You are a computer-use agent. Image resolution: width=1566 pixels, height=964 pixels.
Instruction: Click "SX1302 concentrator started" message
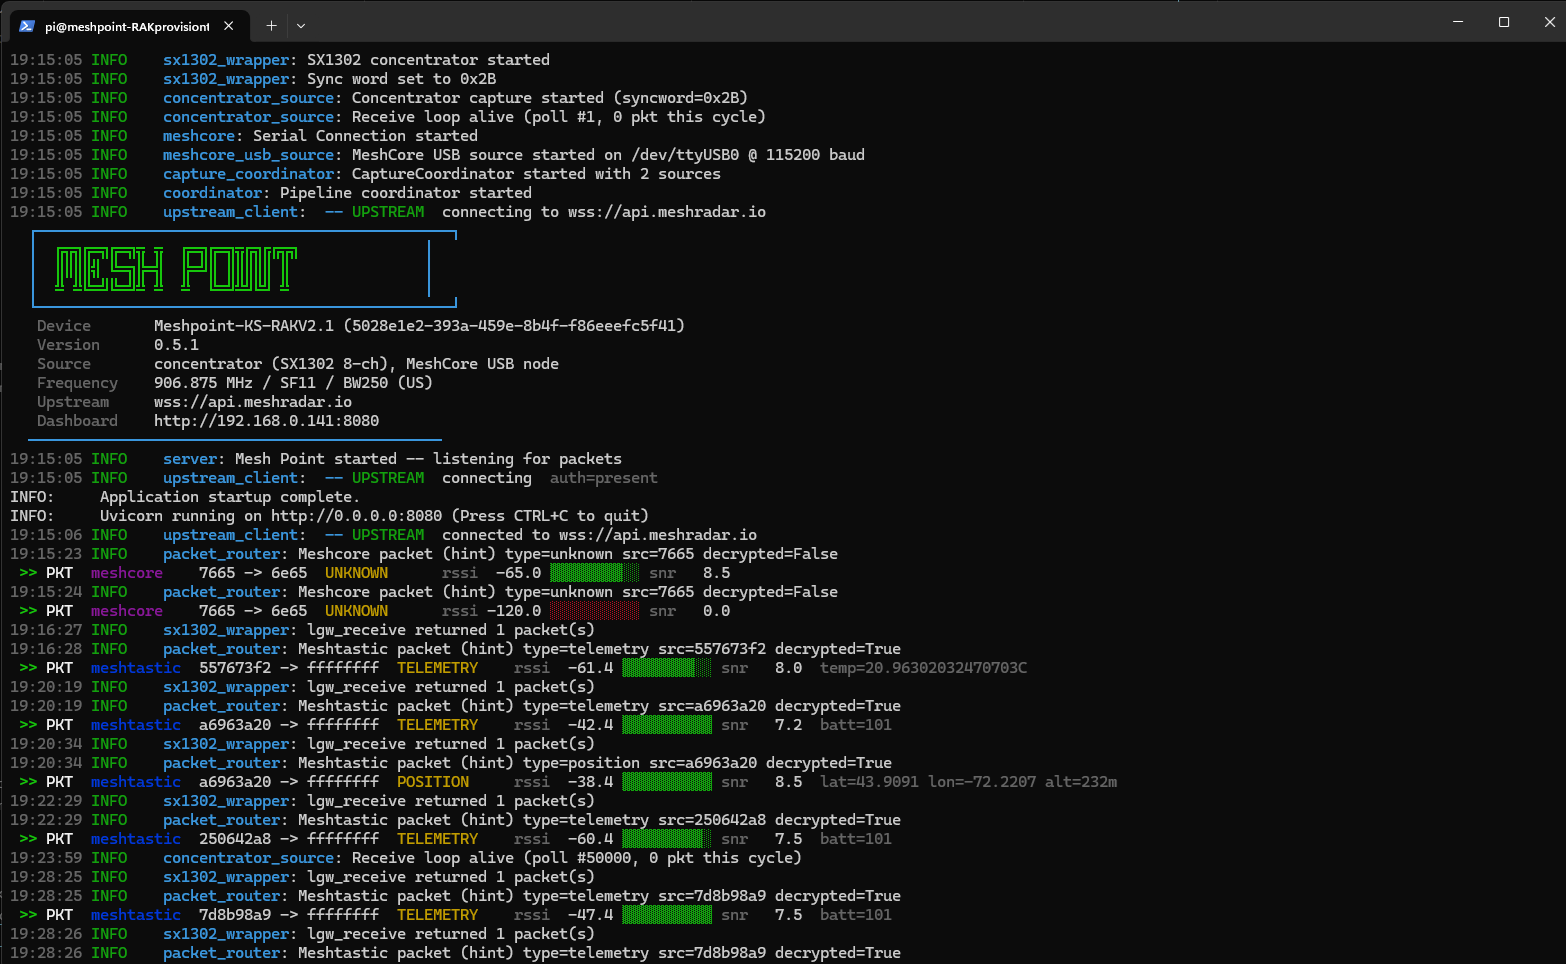click(x=429, y=60)
